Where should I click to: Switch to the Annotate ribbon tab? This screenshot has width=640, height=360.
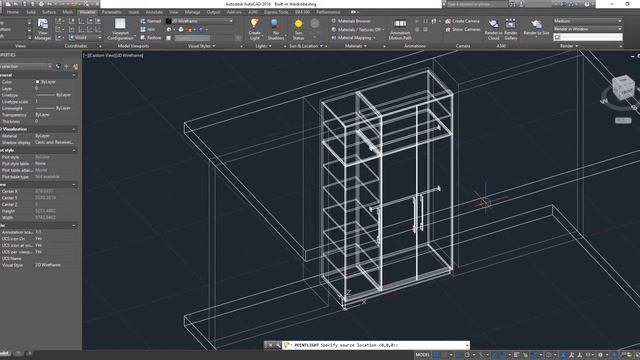pos(154,12)
